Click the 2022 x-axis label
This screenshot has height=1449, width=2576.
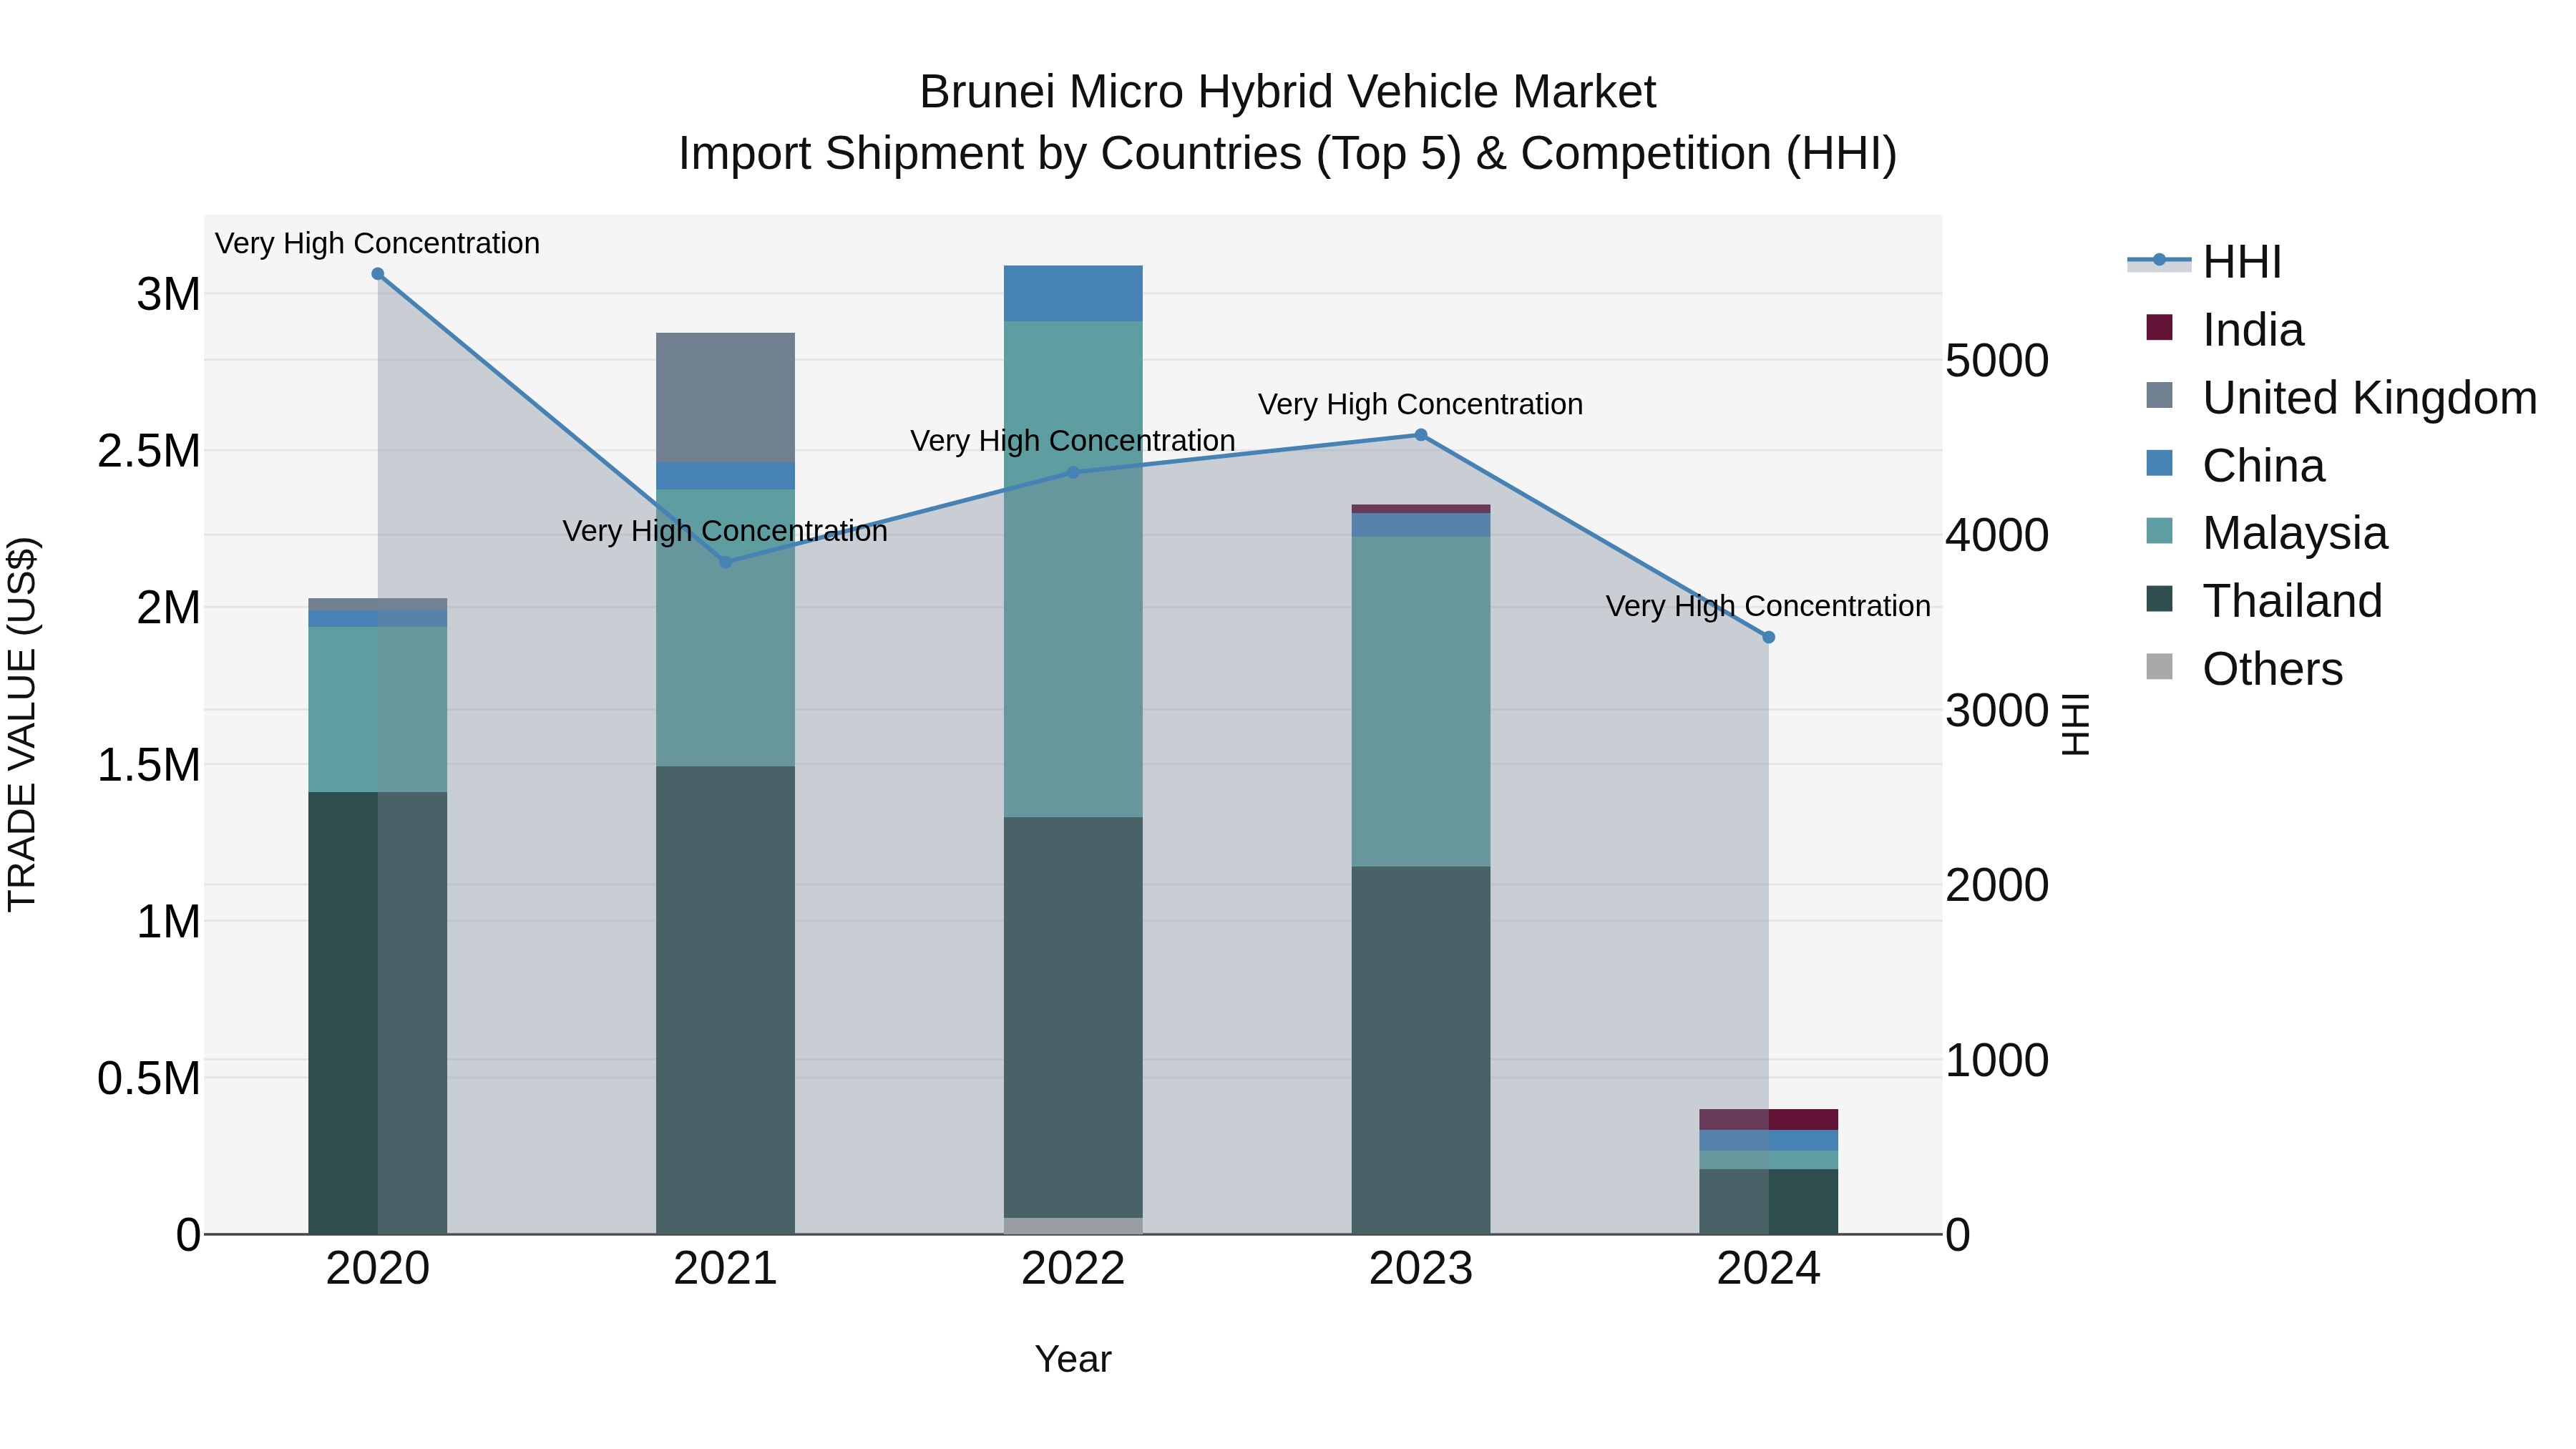(x=1073, y=1269)
